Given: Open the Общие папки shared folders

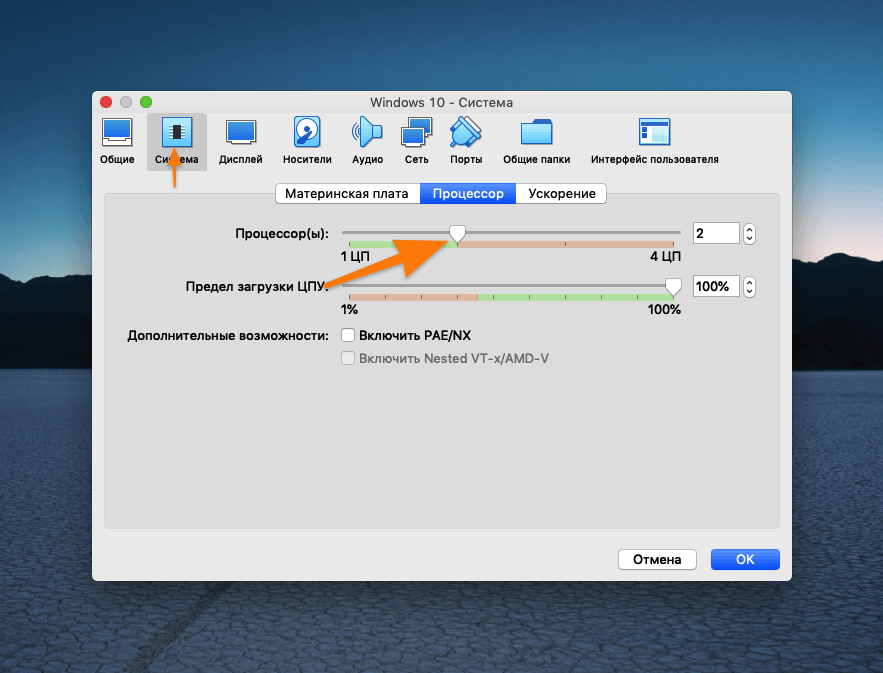Looking at the screenshot, I should 537,141.
